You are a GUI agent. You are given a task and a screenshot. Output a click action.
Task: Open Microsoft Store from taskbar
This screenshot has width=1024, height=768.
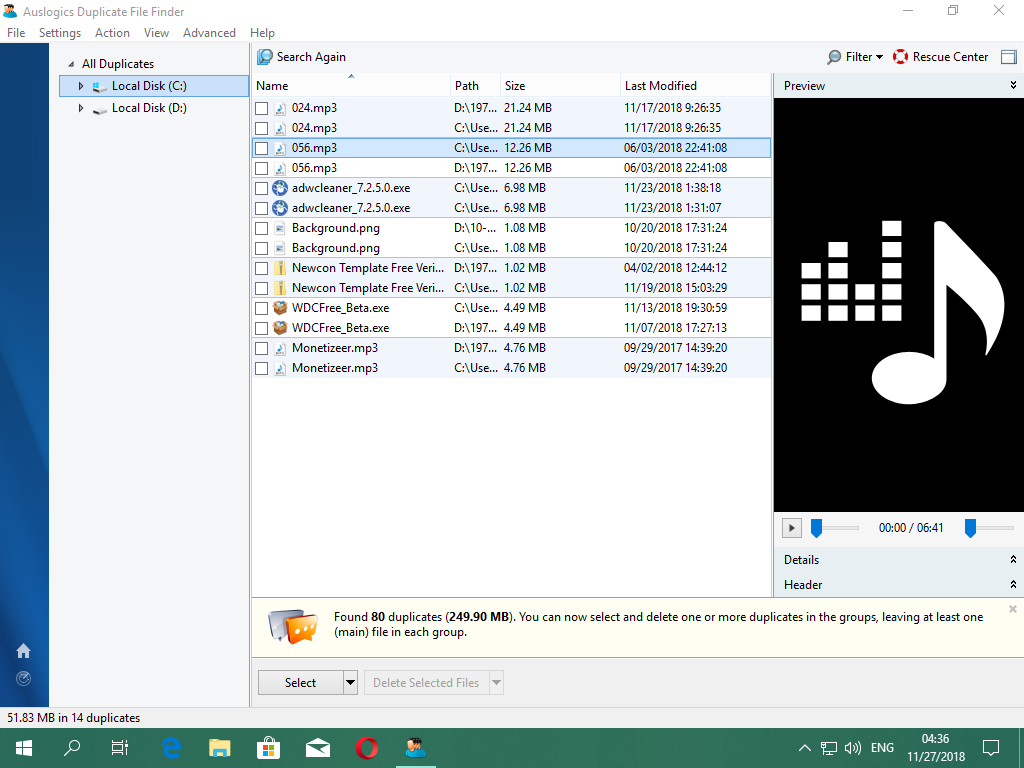click(x=268, y=748)
